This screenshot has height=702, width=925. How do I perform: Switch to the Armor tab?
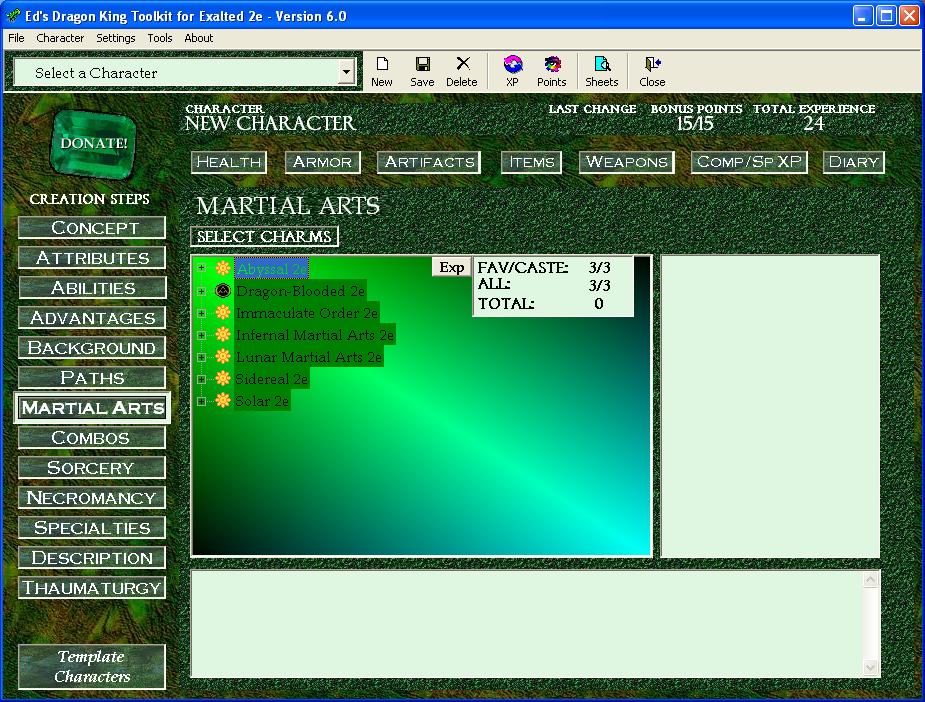coord(323,162)
